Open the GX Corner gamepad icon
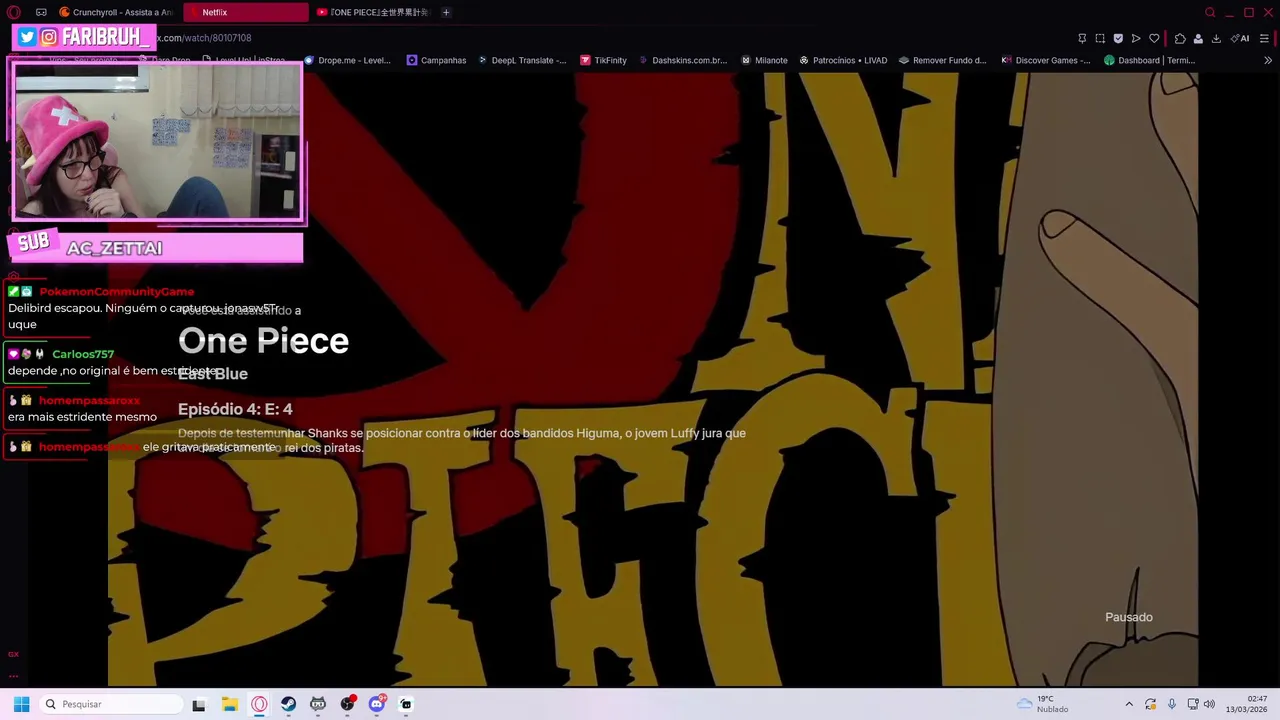 [x=41, y=12]
